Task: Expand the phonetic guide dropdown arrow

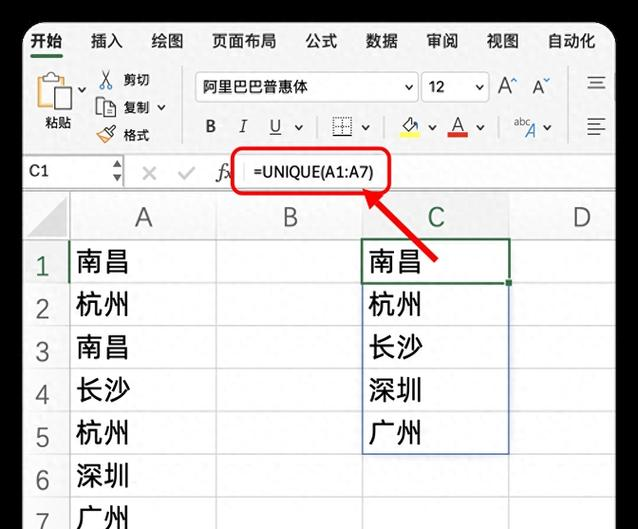Action: point(547,127)
